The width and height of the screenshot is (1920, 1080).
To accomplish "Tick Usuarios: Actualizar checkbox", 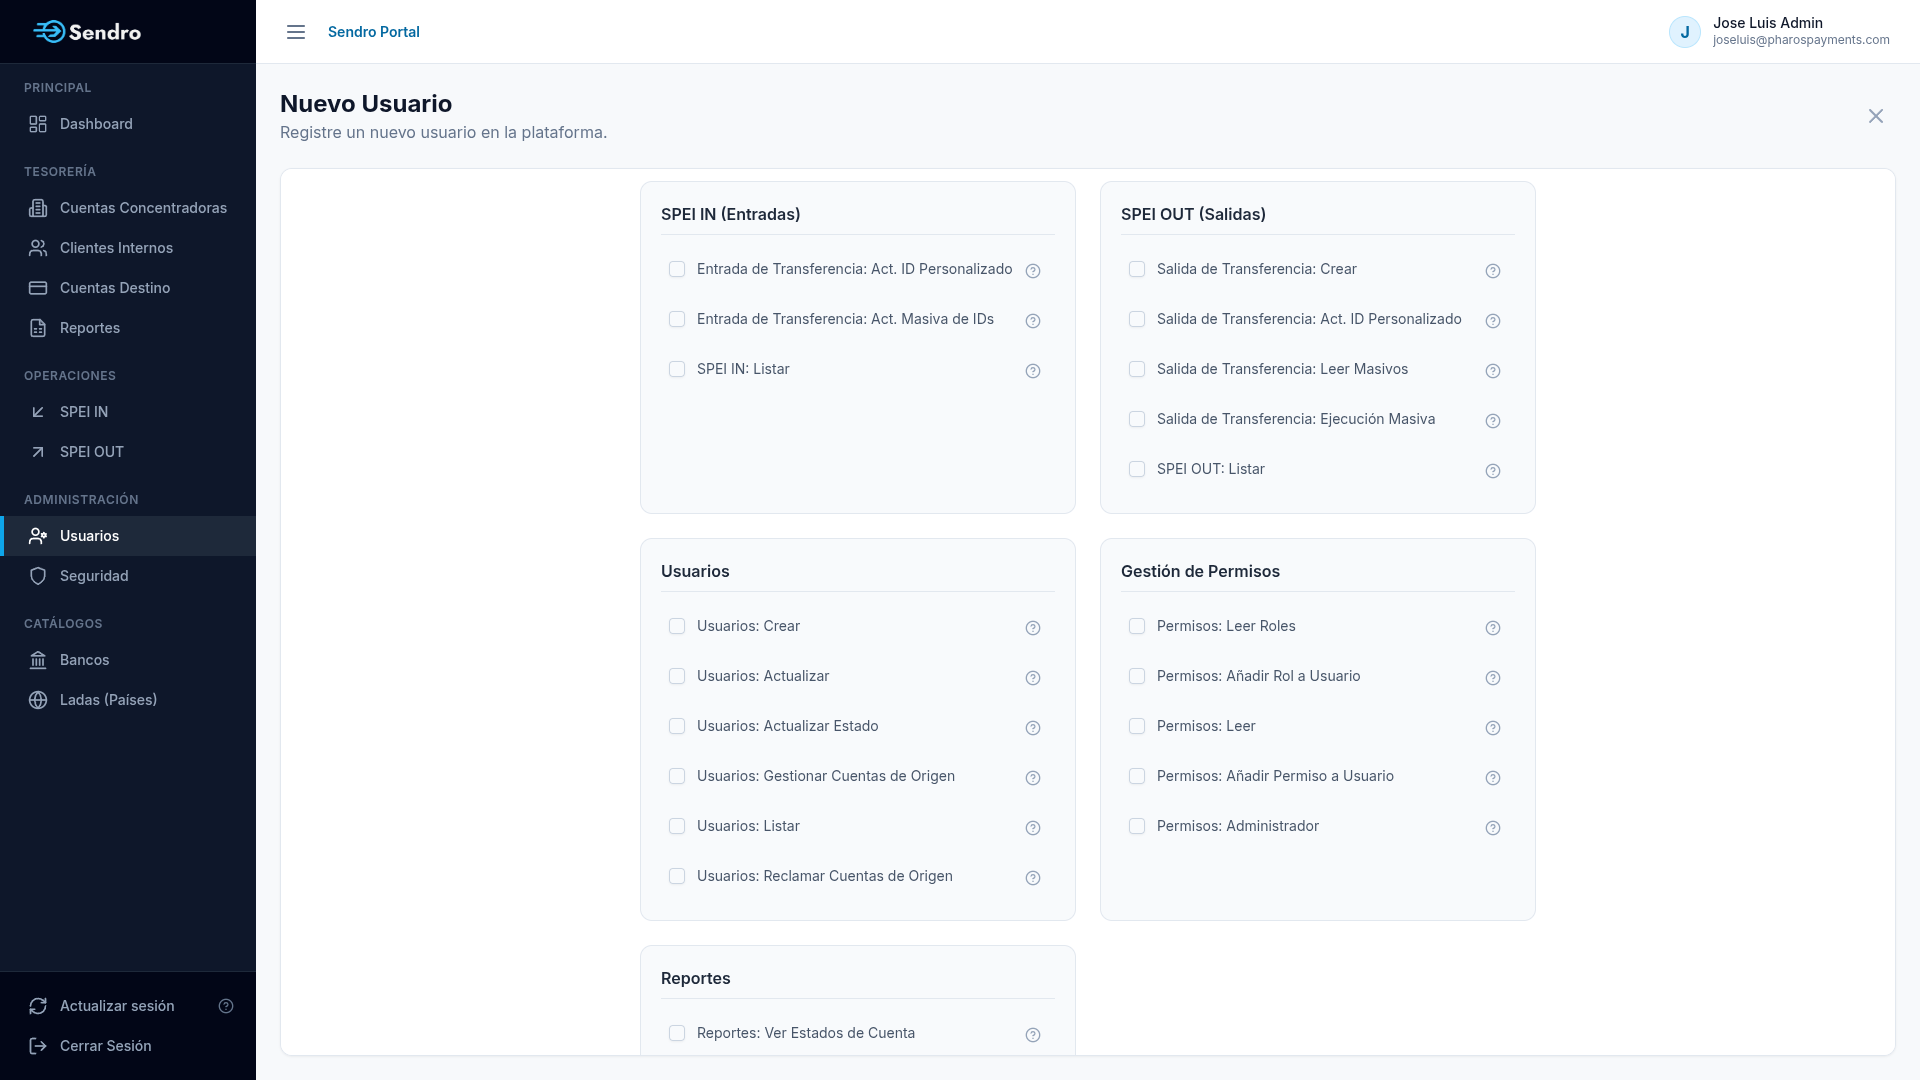I will pyautogui.click(x=677, y=676).
